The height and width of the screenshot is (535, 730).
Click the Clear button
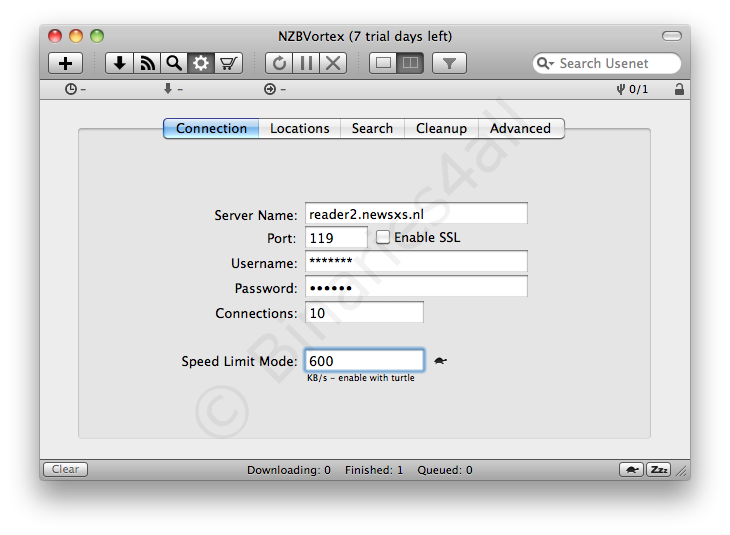[x=65, y=469]
